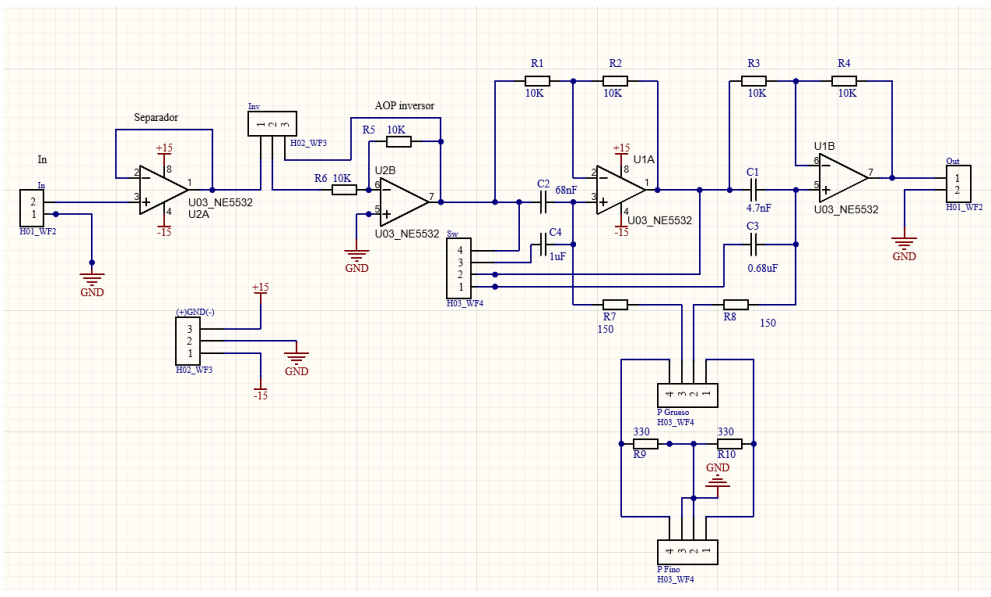Select resistor R6 symbol
The height and width of the screenshot is (597, 991).
click(344, 190)
